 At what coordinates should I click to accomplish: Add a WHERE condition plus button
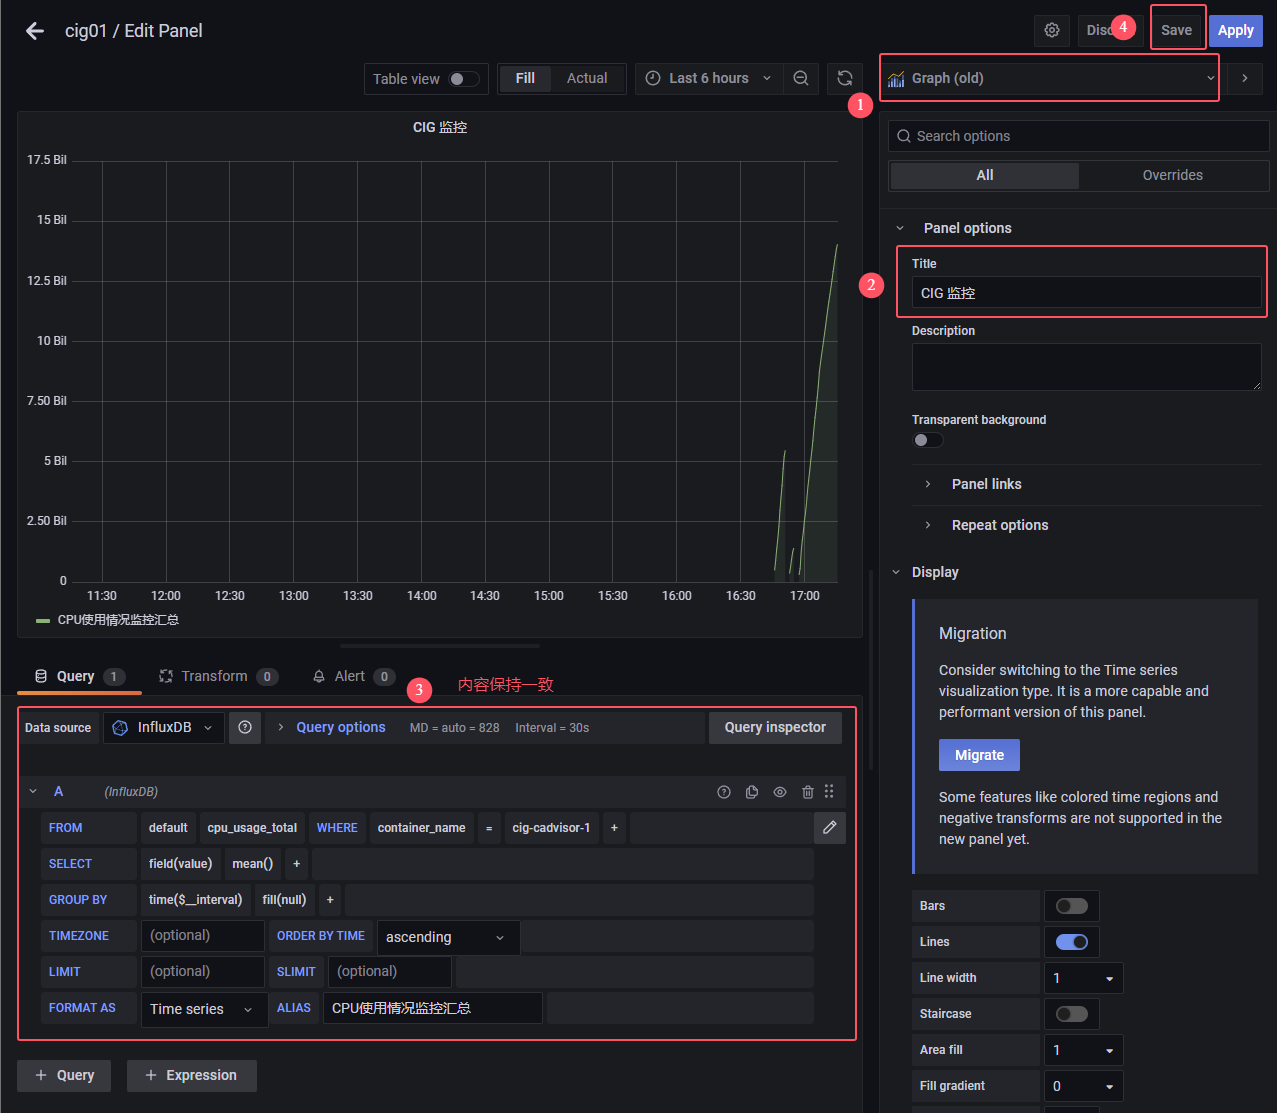[614, 828]
